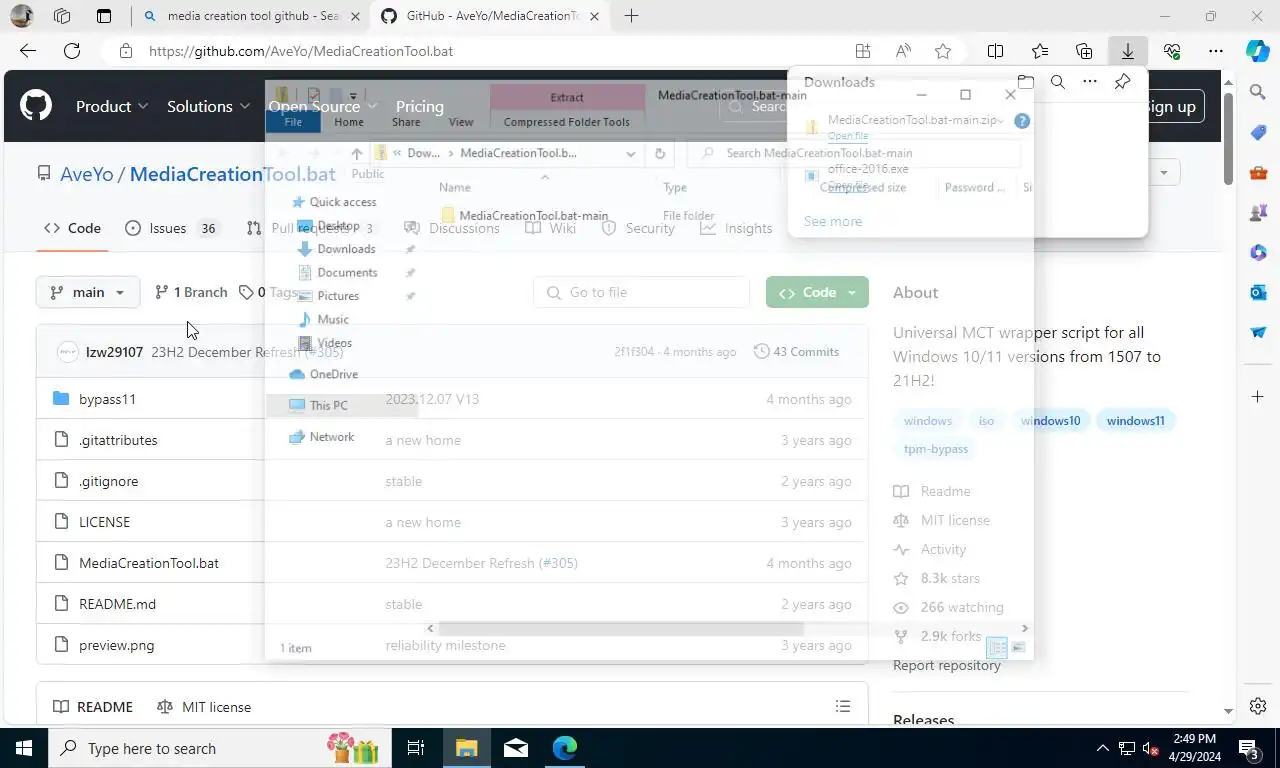Viewport: 1280px width, 768px height.
Task: Go back using the browser back arrow
Action: [x=28, y=51]
